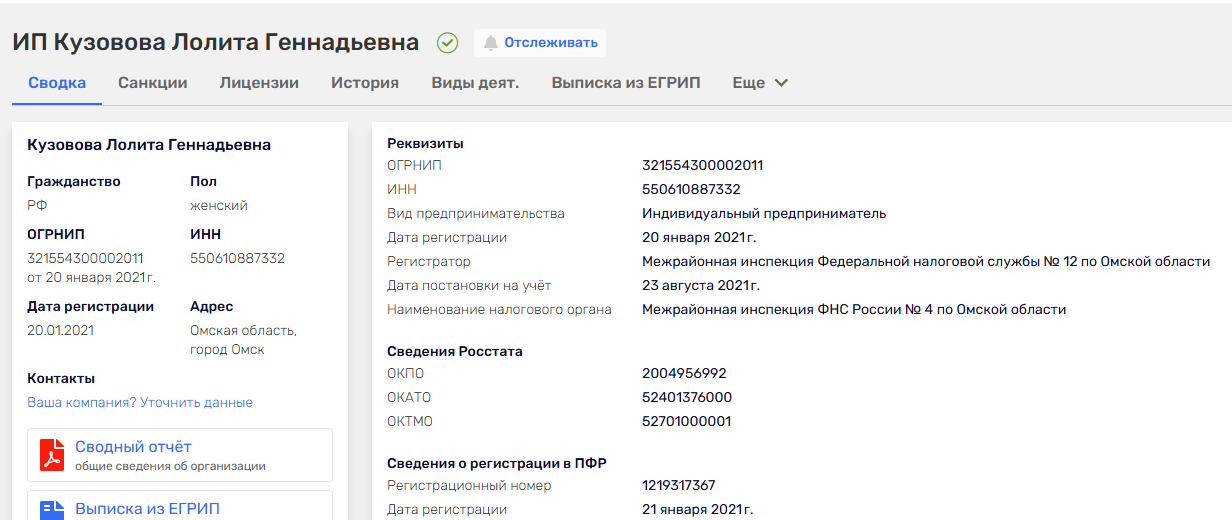Go to the История tab
The height and width of the screenshot is (520, 1232).
[x=365, y=83]
